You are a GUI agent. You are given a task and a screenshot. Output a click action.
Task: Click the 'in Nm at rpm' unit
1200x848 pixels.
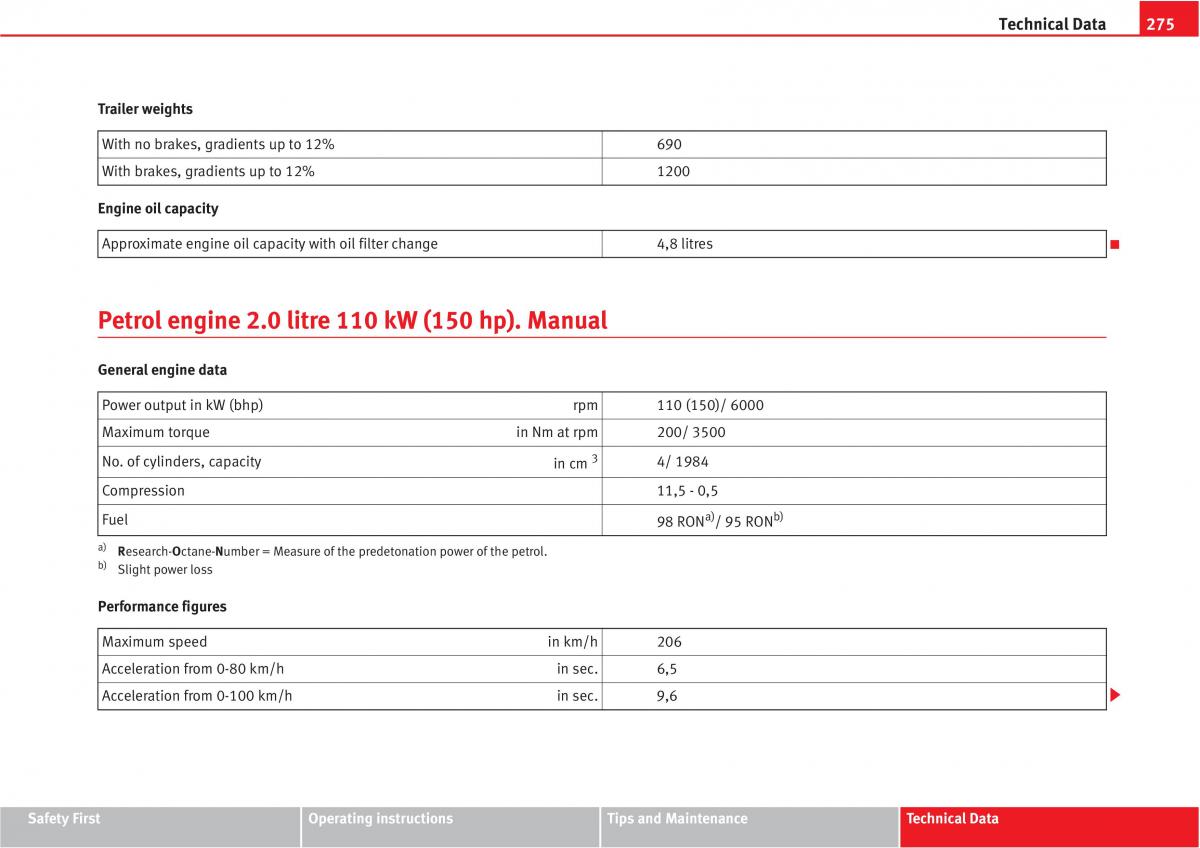[x=557, y=433]
